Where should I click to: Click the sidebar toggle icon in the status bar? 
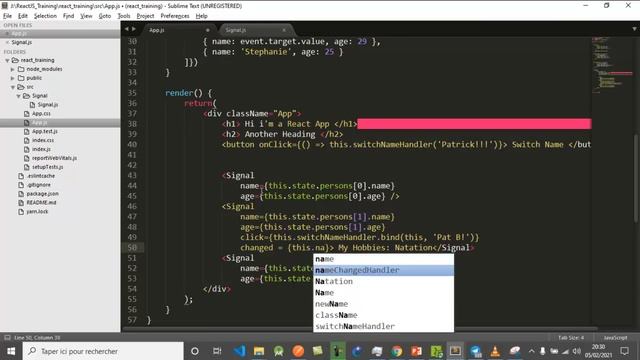point(7,338)
